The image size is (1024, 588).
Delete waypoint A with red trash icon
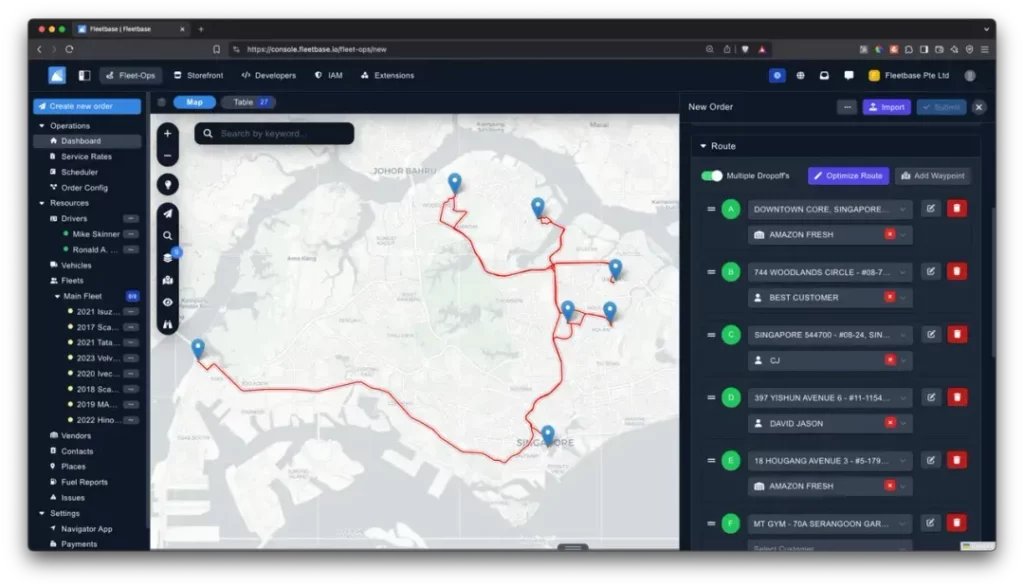click(x=957, y=209)
